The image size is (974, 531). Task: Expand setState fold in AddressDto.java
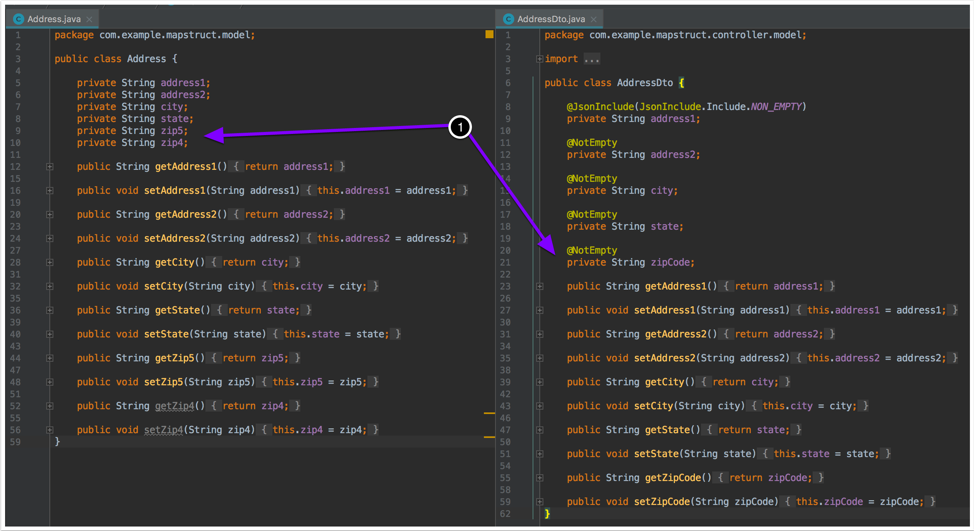coord(539,453)
